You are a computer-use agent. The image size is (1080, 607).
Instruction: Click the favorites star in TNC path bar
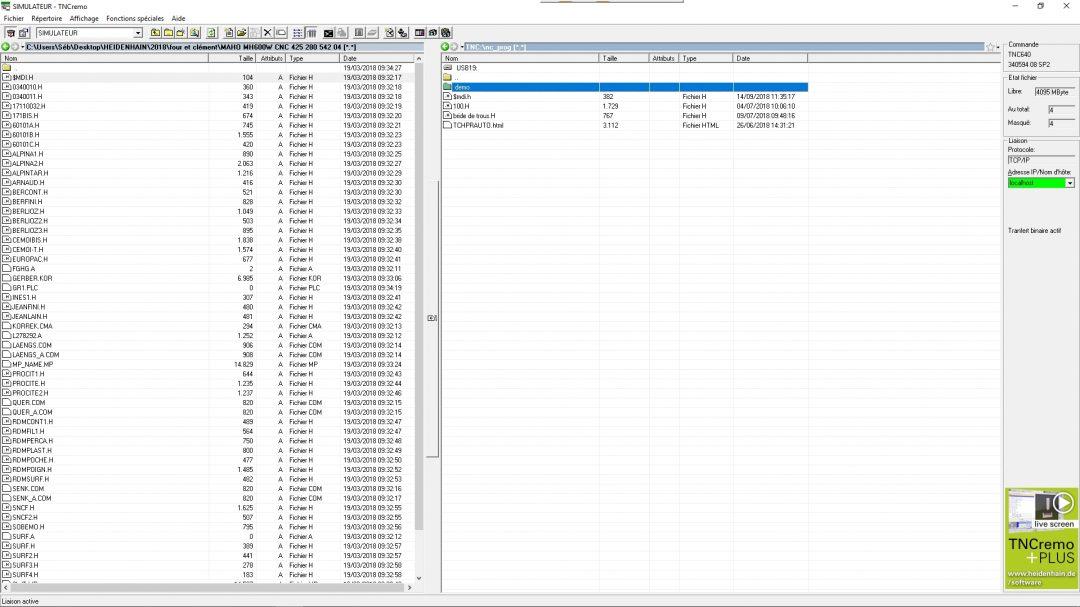[x=990, y=48]
